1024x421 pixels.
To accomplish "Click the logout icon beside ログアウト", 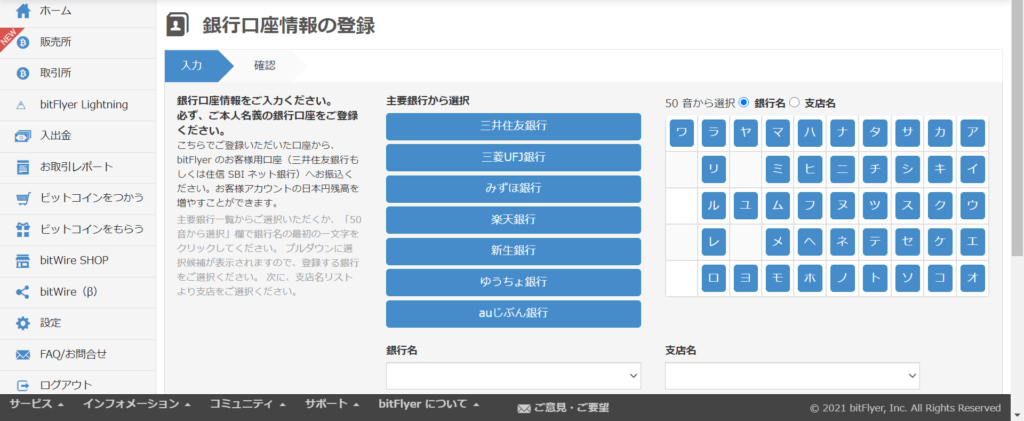I will [x=23, y=386].
